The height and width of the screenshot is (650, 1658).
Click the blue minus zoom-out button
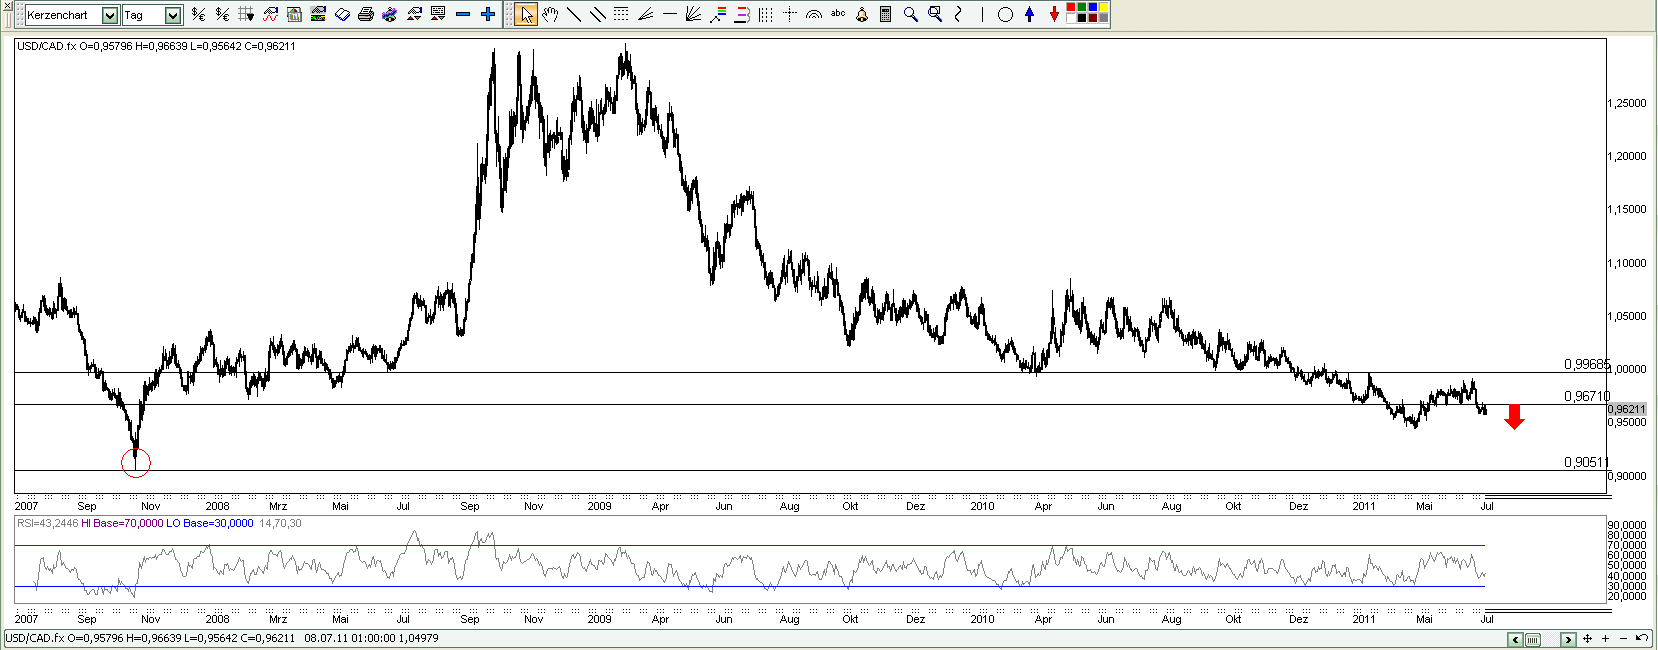pyautogui.click(x=463, y=14)
